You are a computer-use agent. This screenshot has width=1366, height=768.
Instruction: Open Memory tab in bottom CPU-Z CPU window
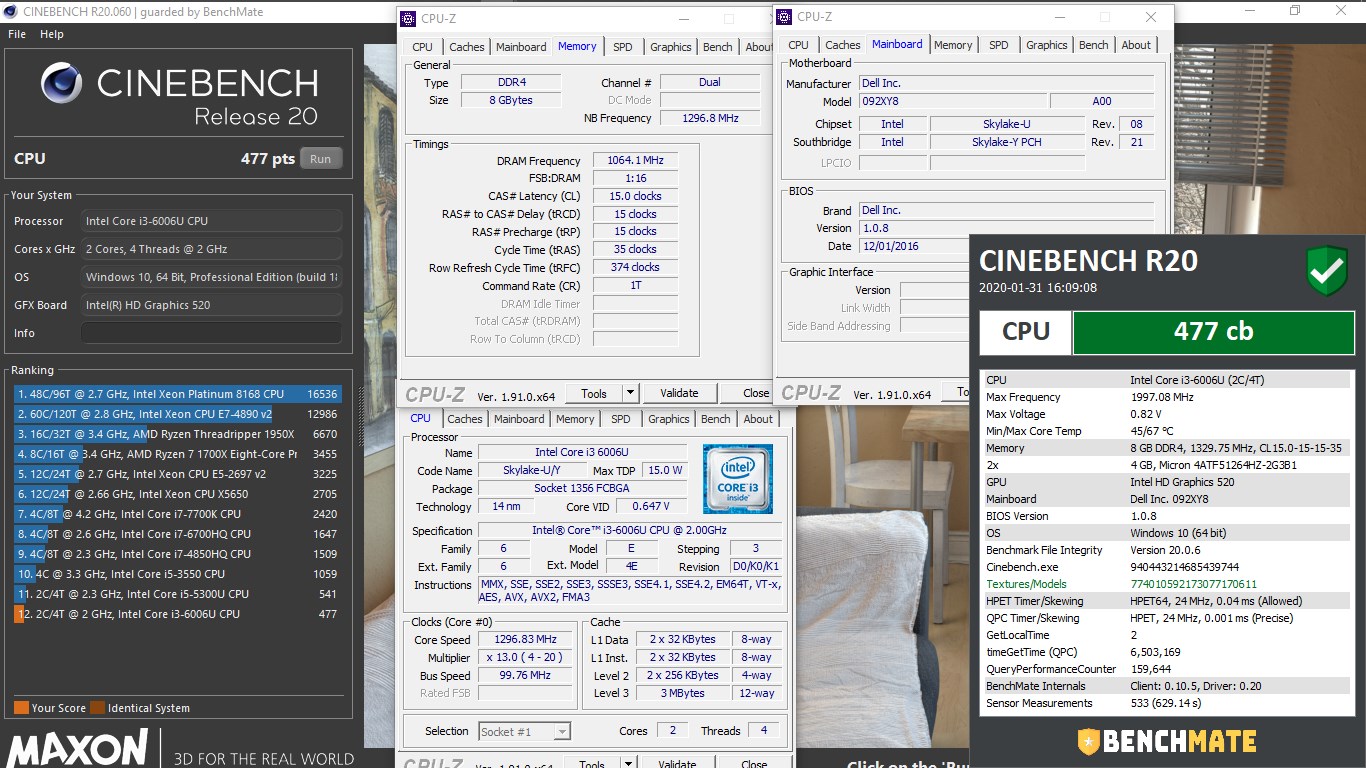point(575,419)
